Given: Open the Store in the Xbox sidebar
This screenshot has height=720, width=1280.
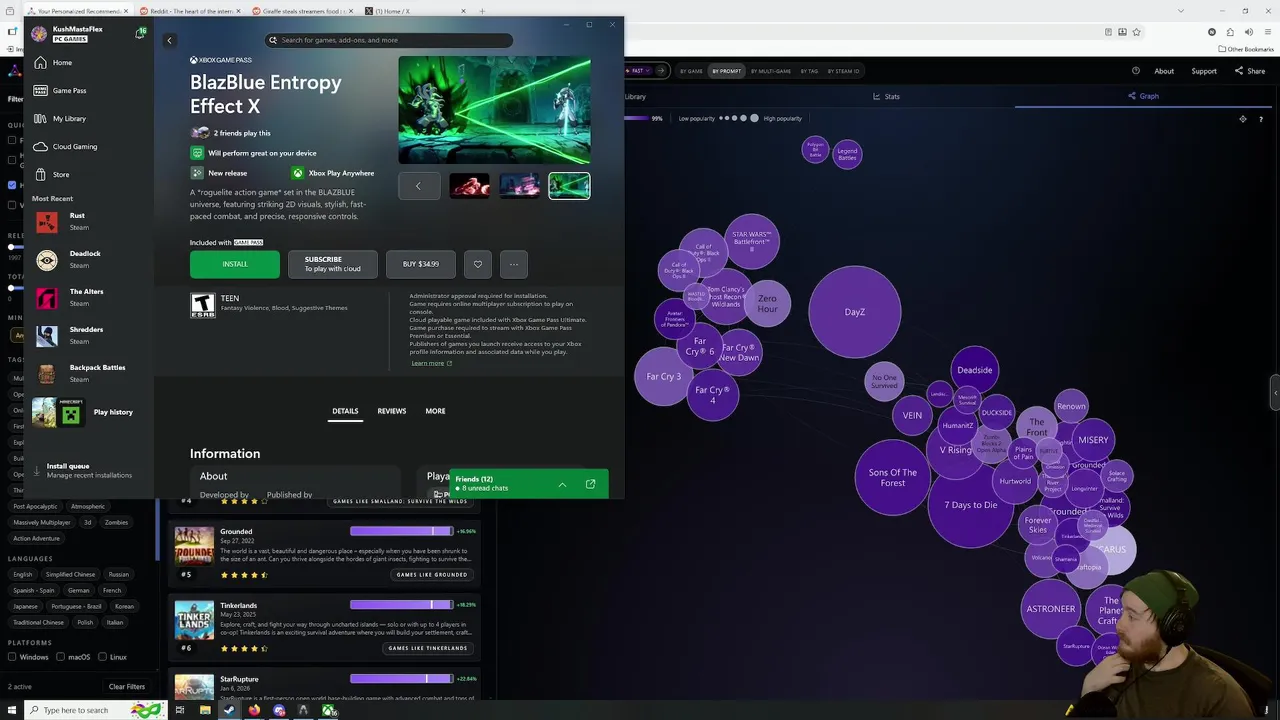Looking at the screenshot, I should pos(61,175).
